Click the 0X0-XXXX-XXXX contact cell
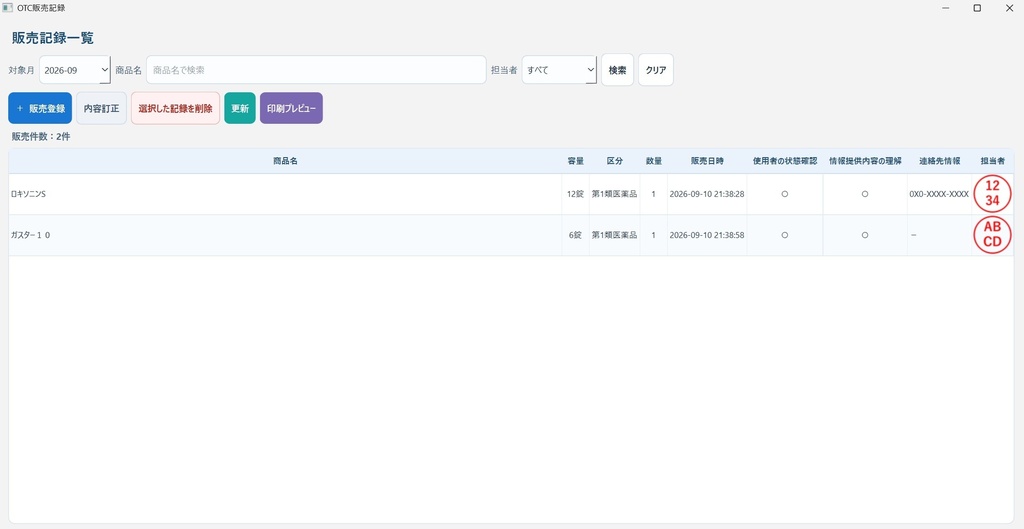This screenshot has width=1024, height=529. [x=939, y=194]
